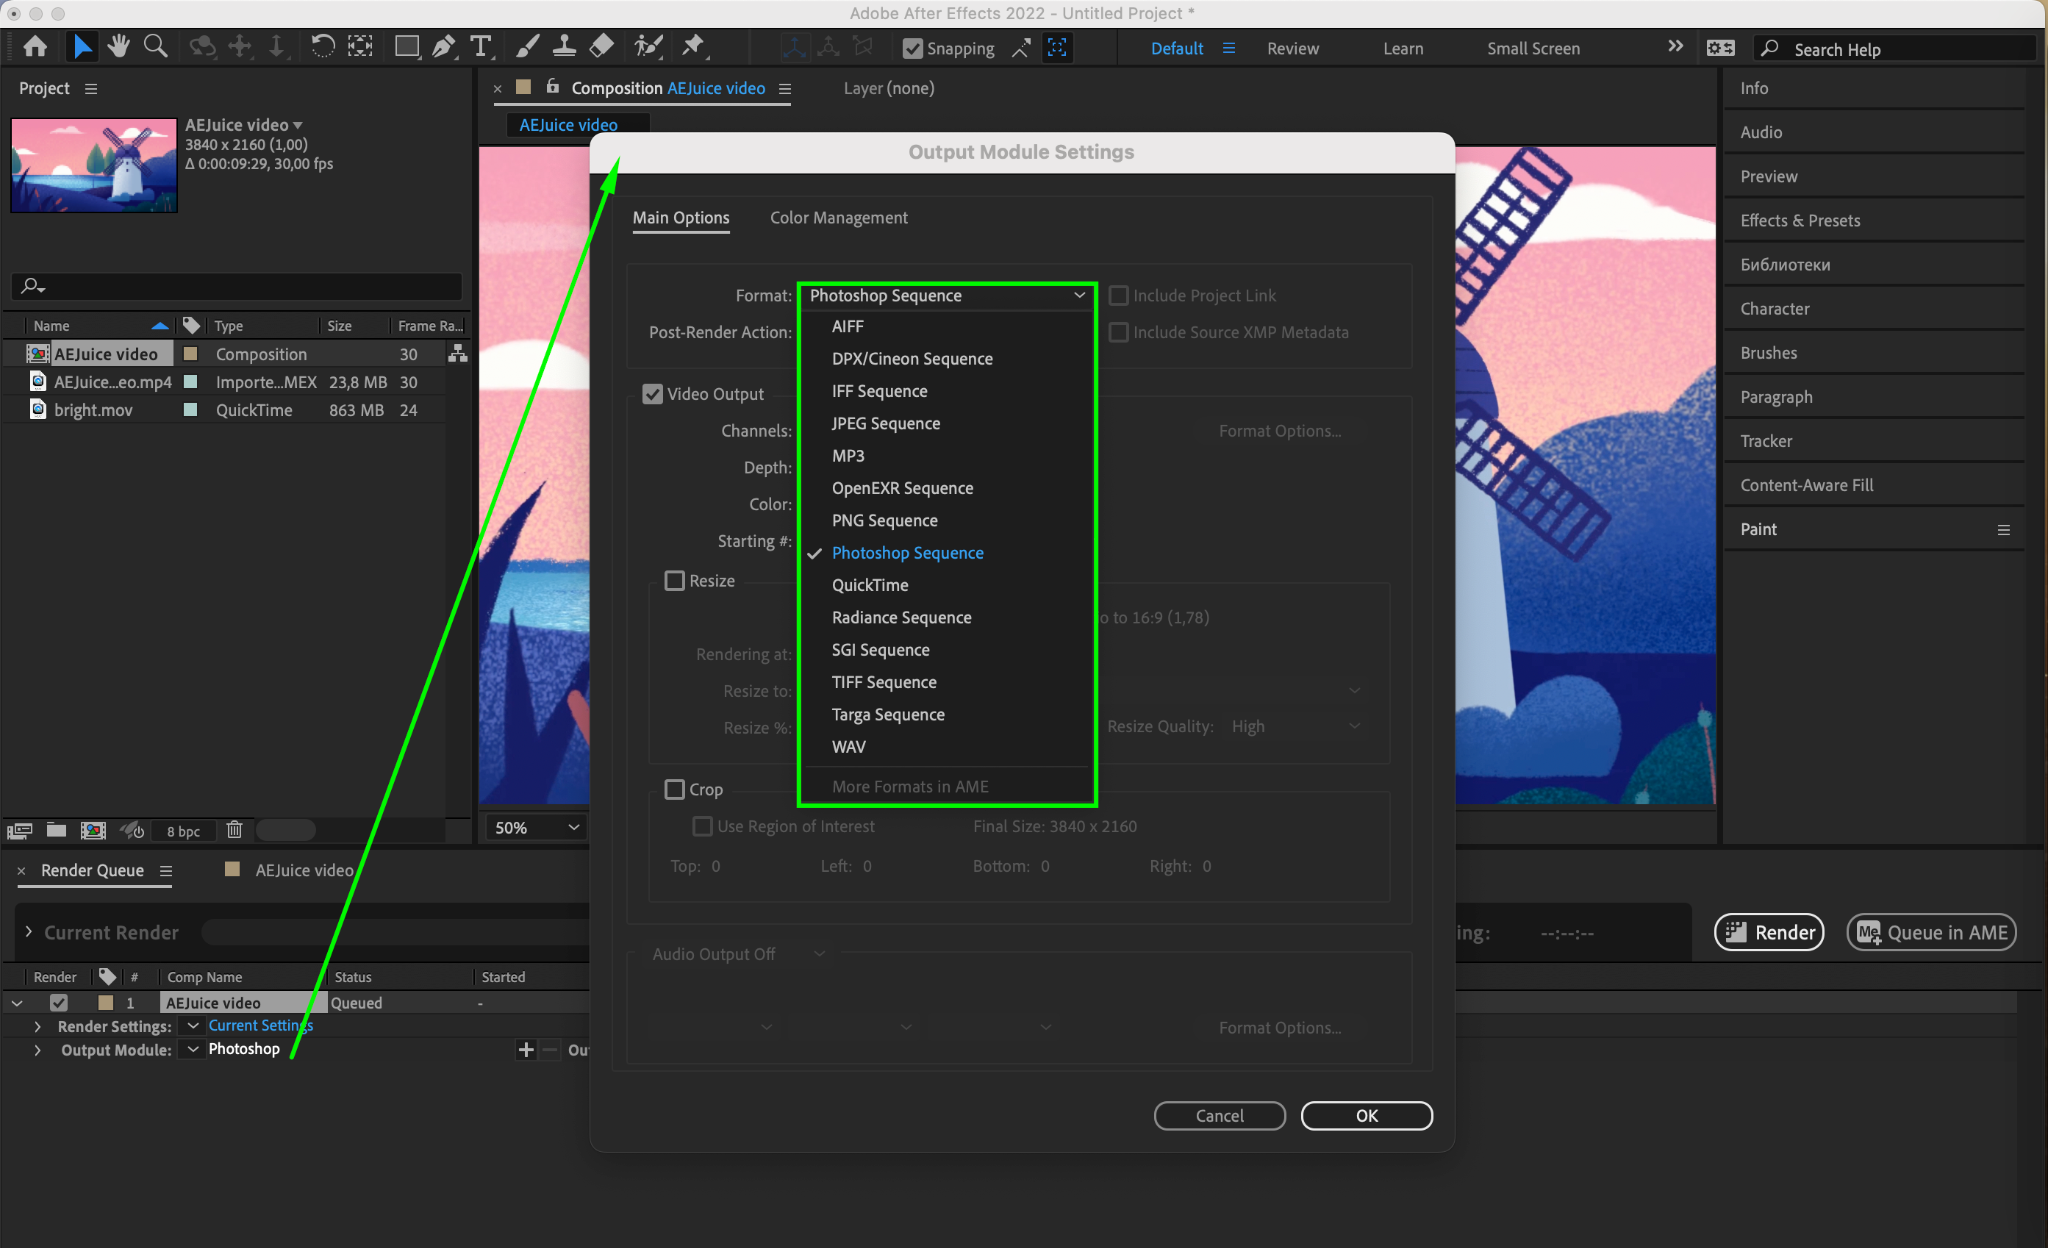
Task: Select the Hand tool
Action: coord(119,47)
